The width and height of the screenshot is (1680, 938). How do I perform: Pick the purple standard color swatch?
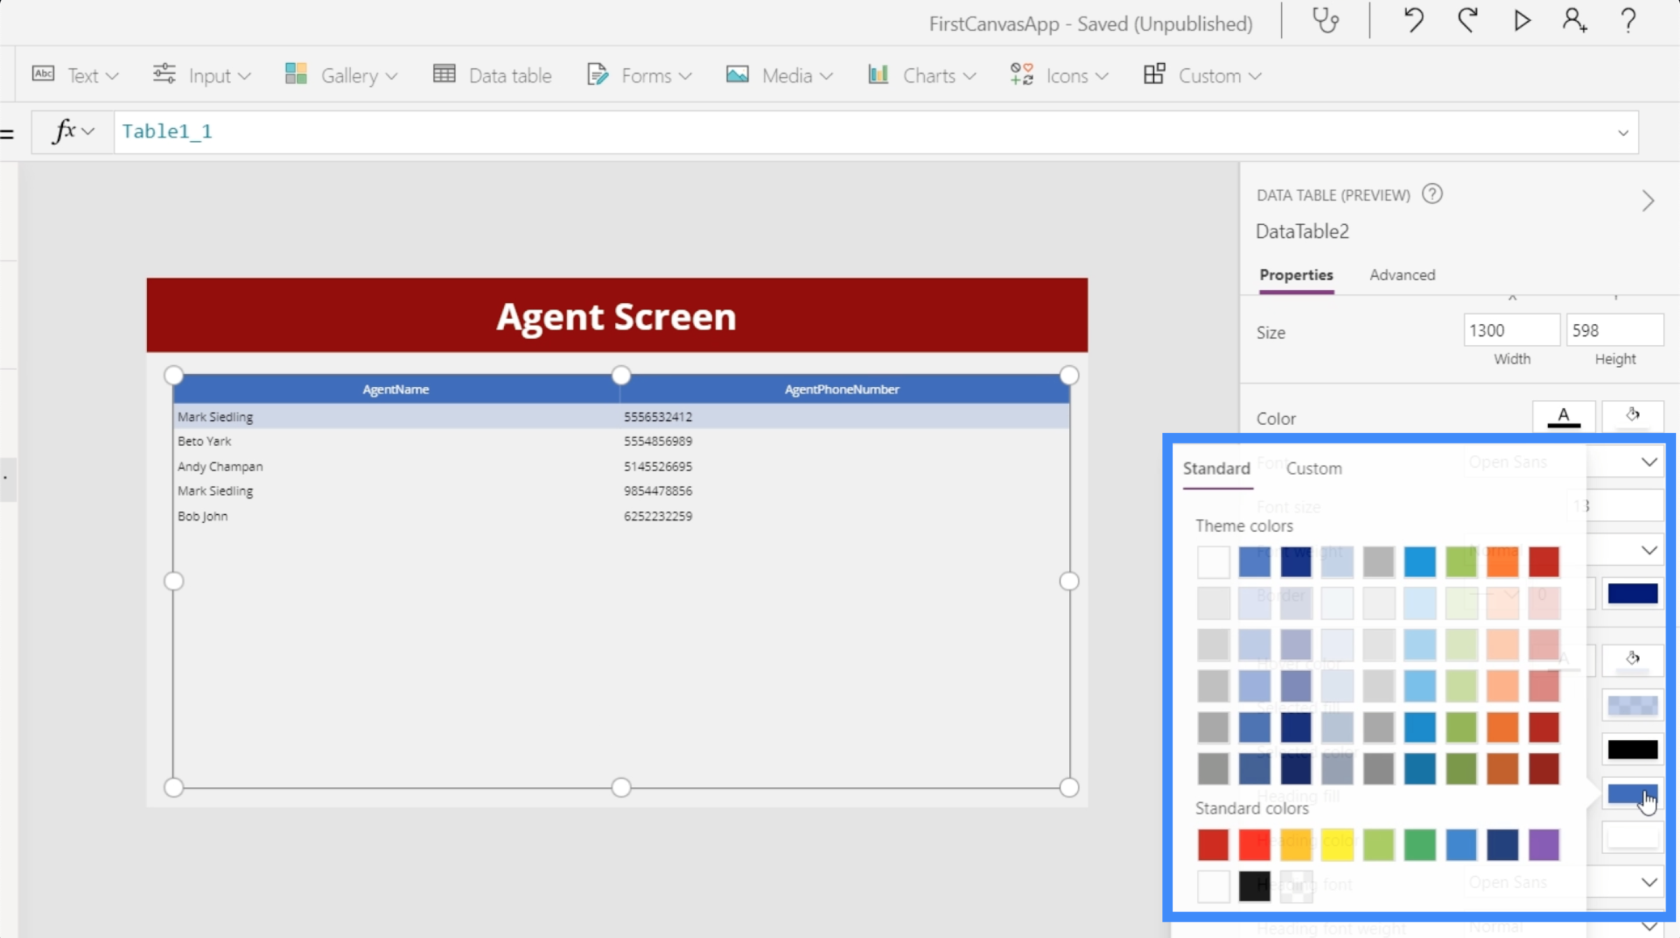pyautogui.click(x=1543, y=845)
